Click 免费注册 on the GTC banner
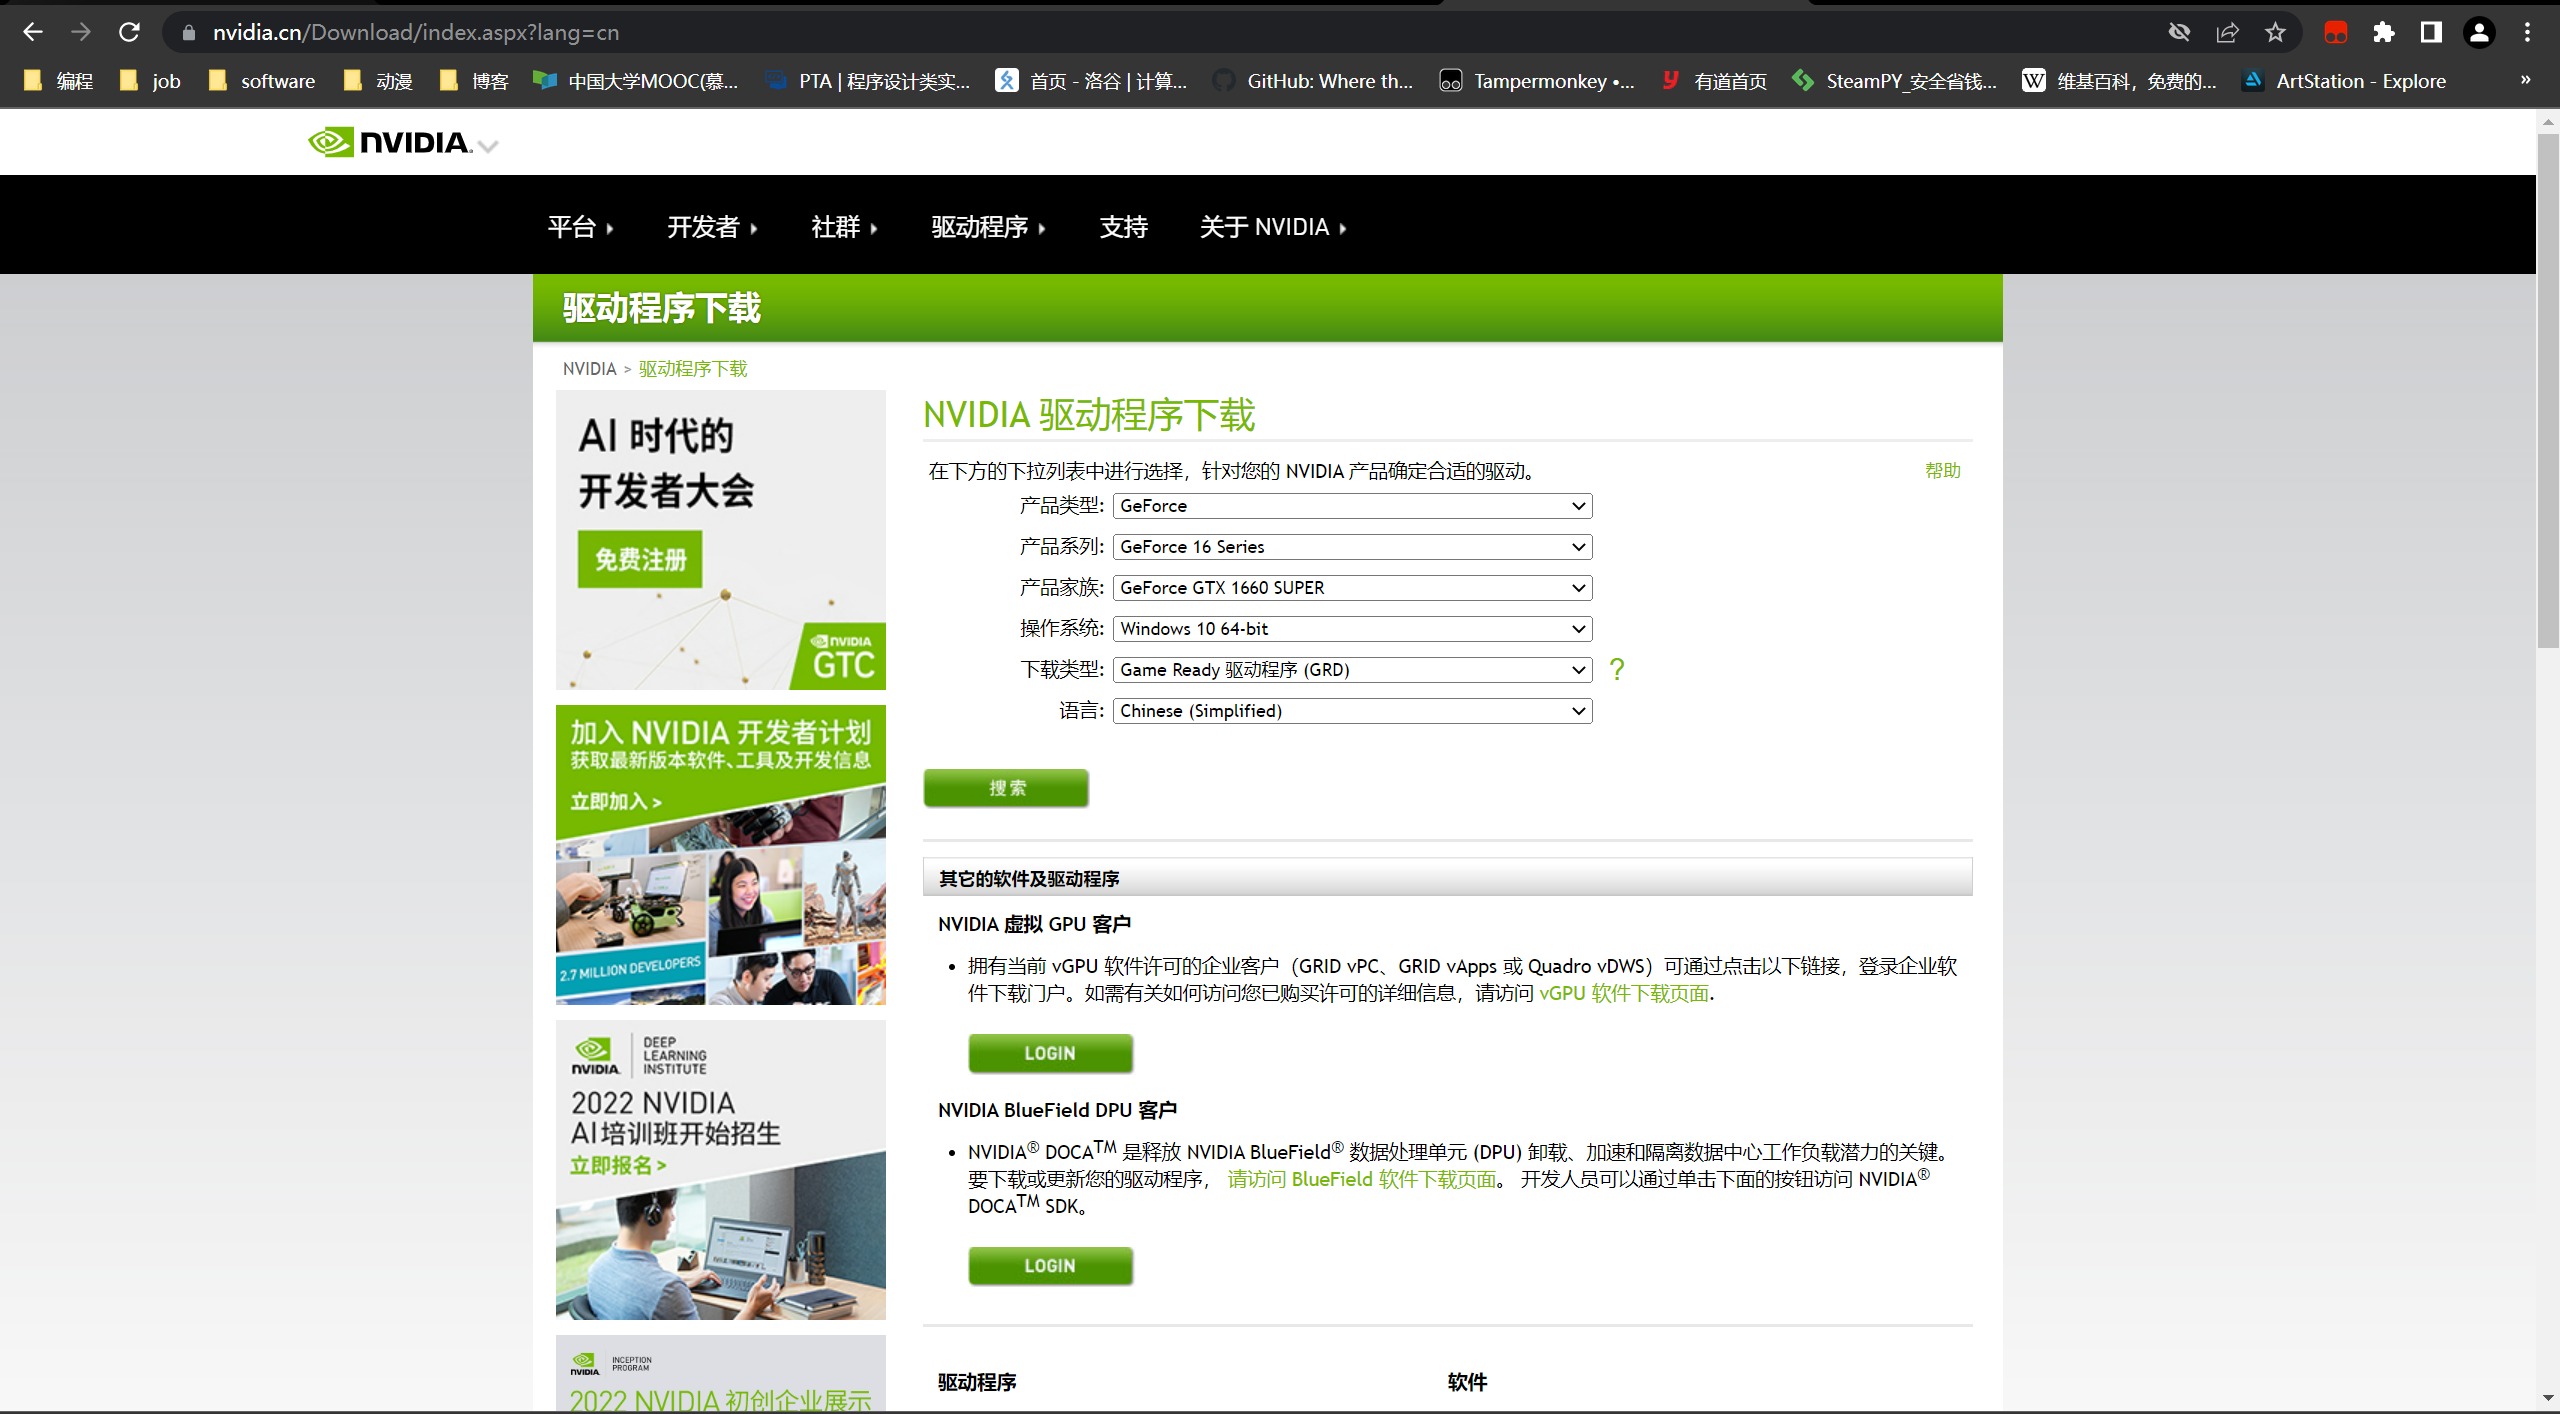The width and height of the screenshot is (2560, 1414). pyautogui.click(x=640, y=559)
